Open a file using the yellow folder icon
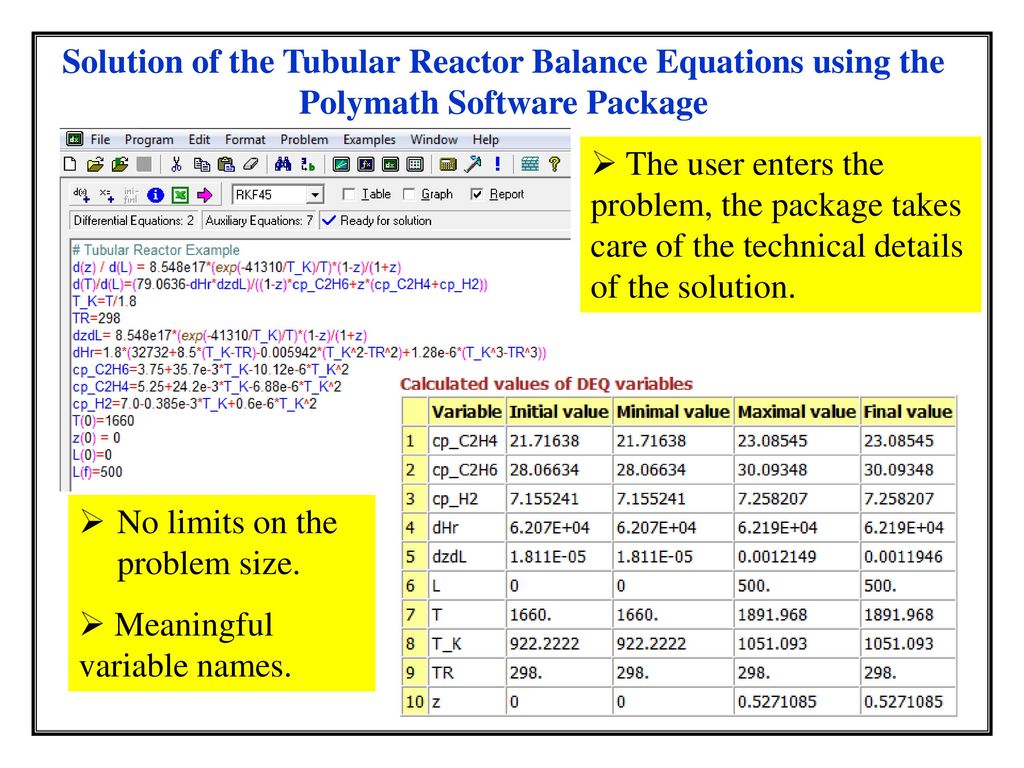This screenshot has width=1024, height=768. pyautogui.click(x=95, y=165)
